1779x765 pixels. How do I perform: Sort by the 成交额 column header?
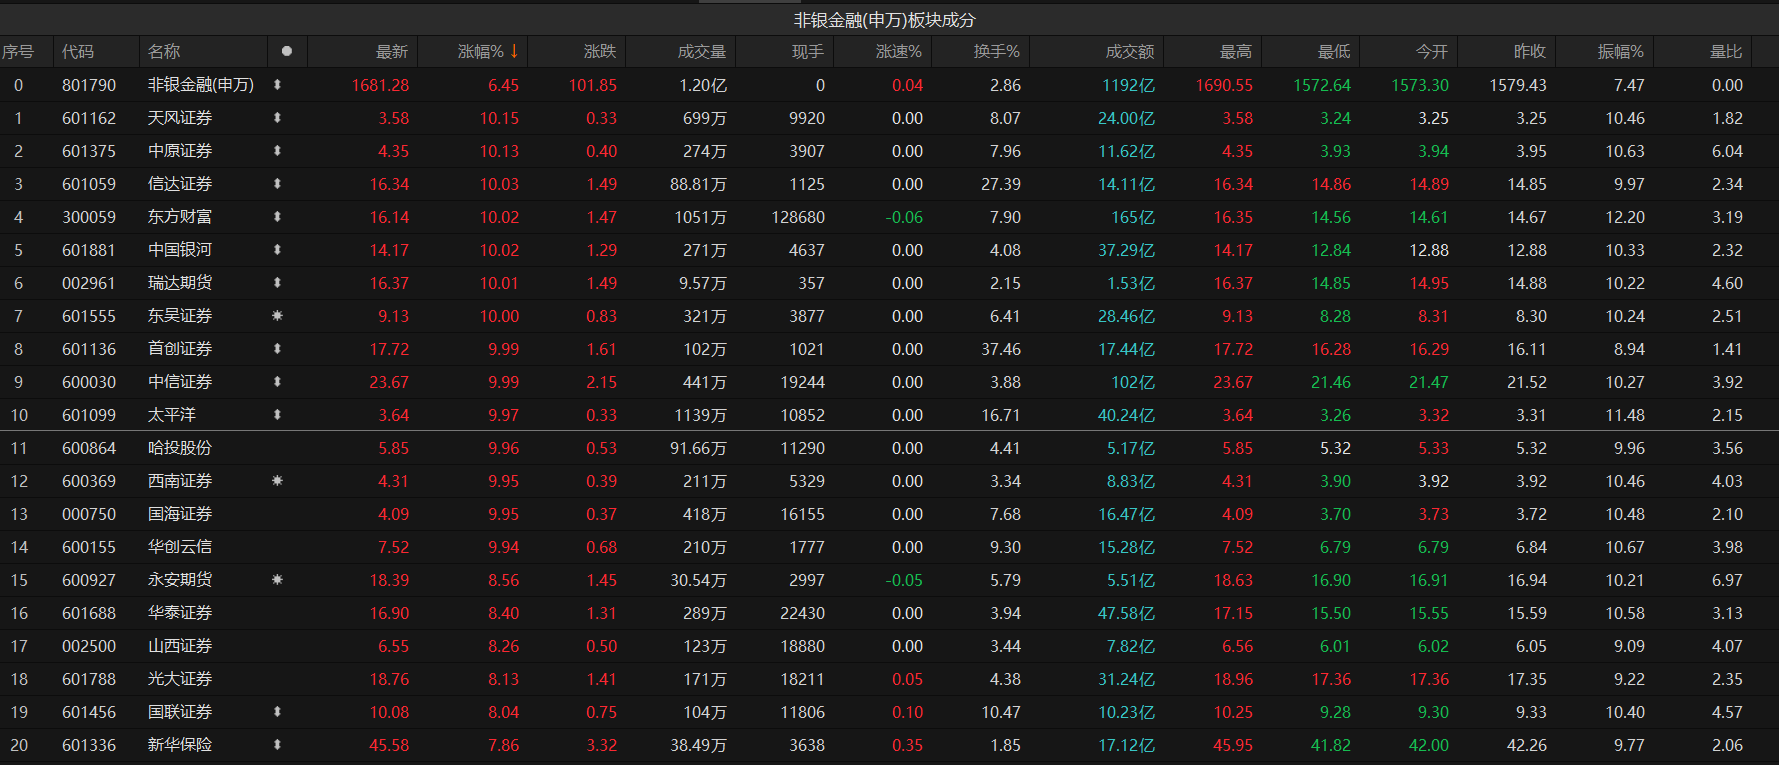1130,51
